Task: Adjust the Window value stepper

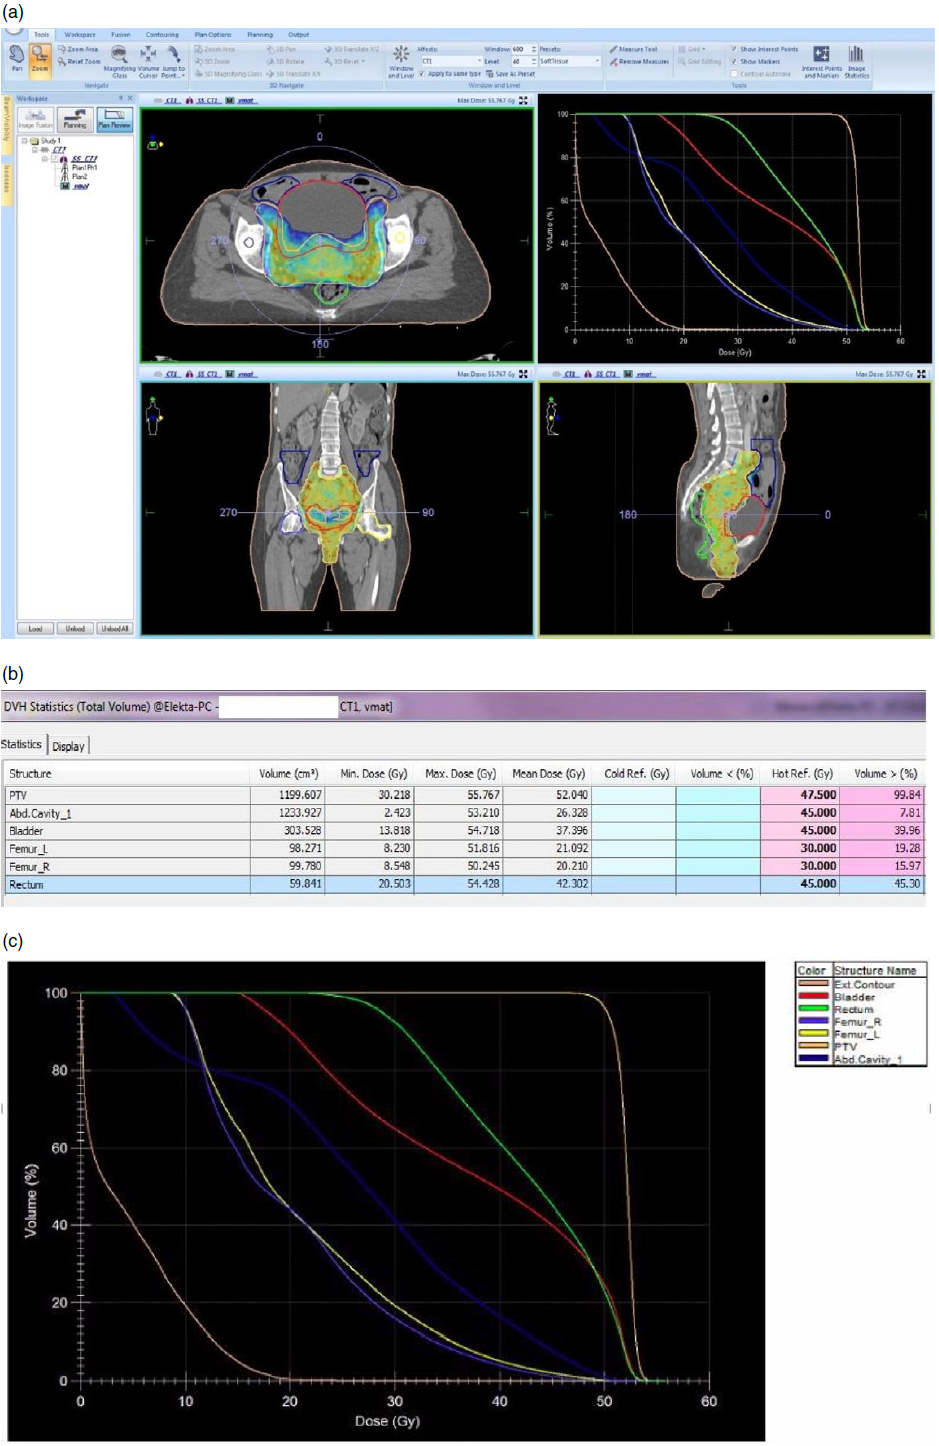Action: 533,48
